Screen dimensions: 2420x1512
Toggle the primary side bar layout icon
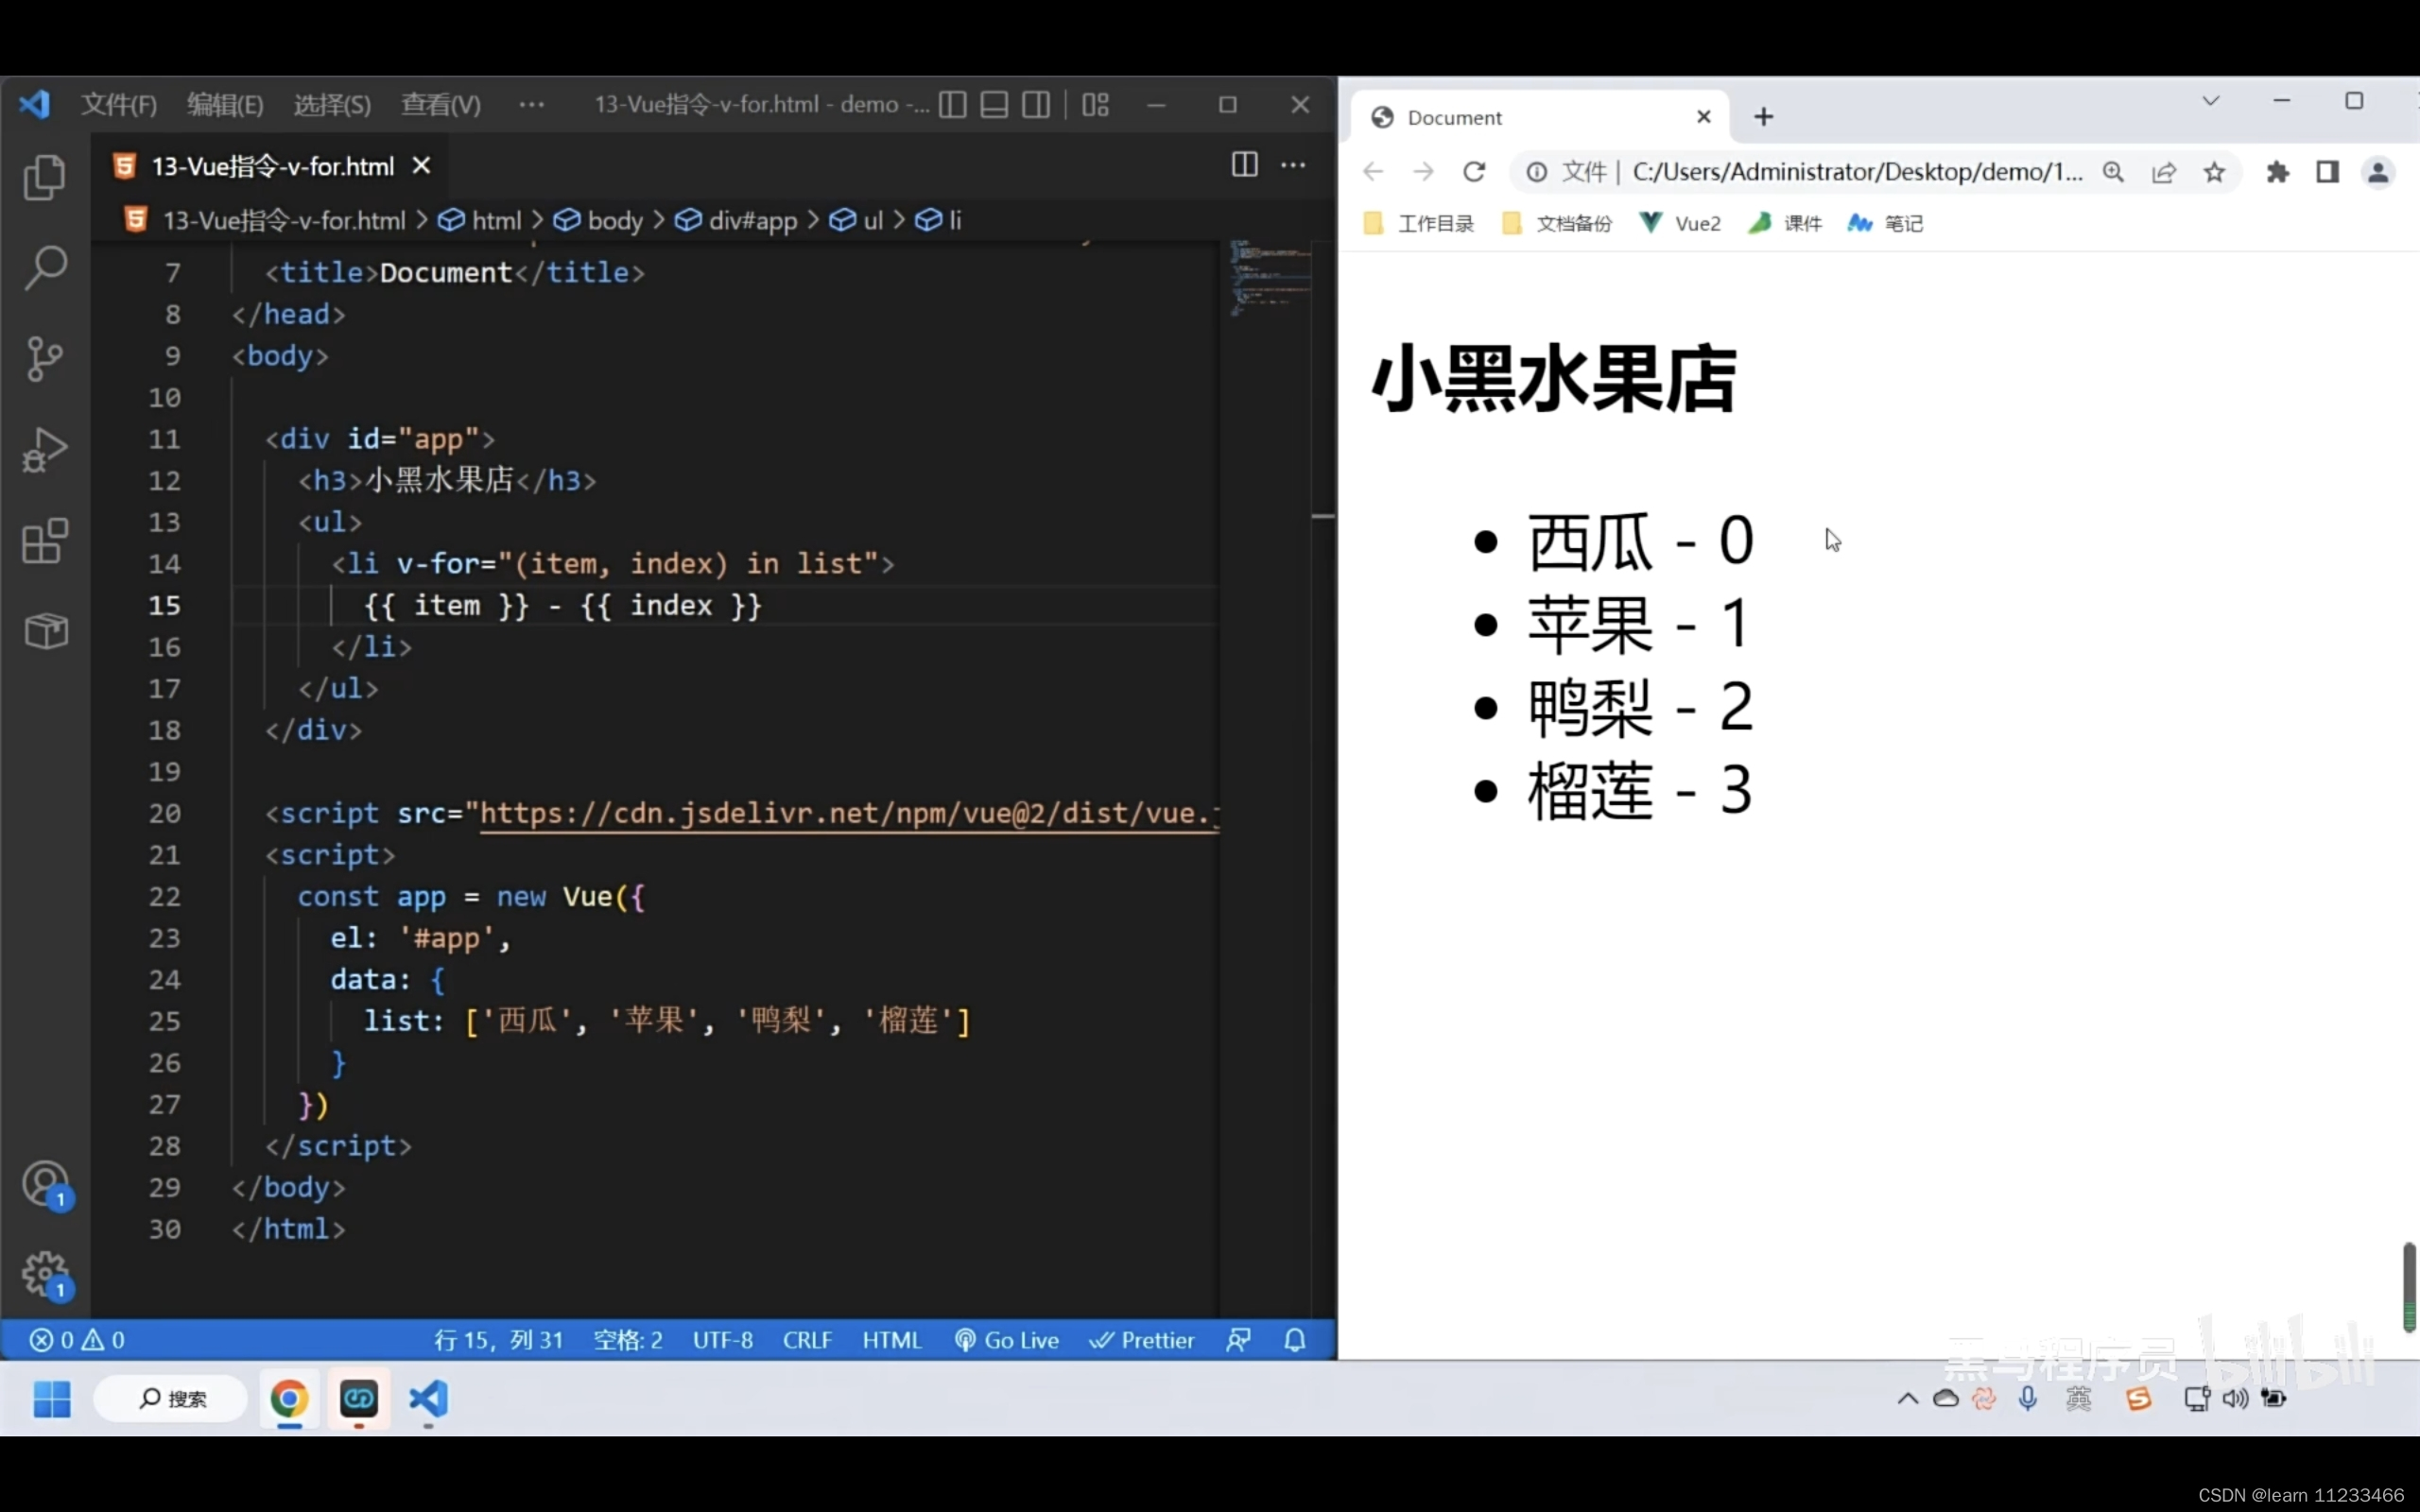pos(952,105)
